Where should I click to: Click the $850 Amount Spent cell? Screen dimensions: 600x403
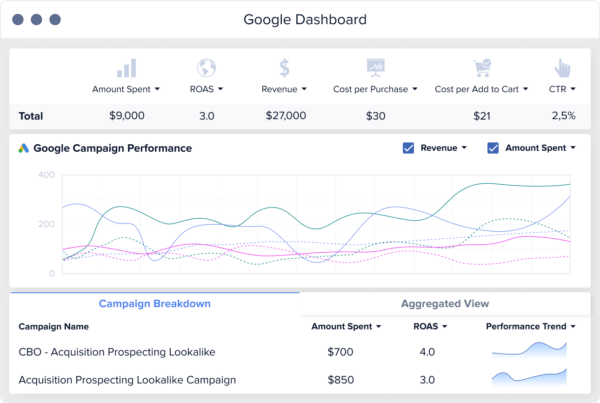[341, 380]
